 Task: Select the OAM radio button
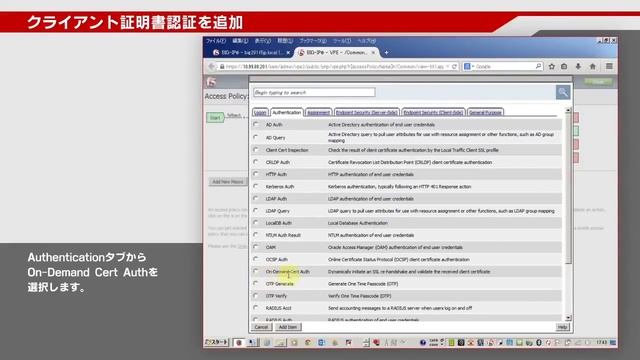click(x=256, y=247)
